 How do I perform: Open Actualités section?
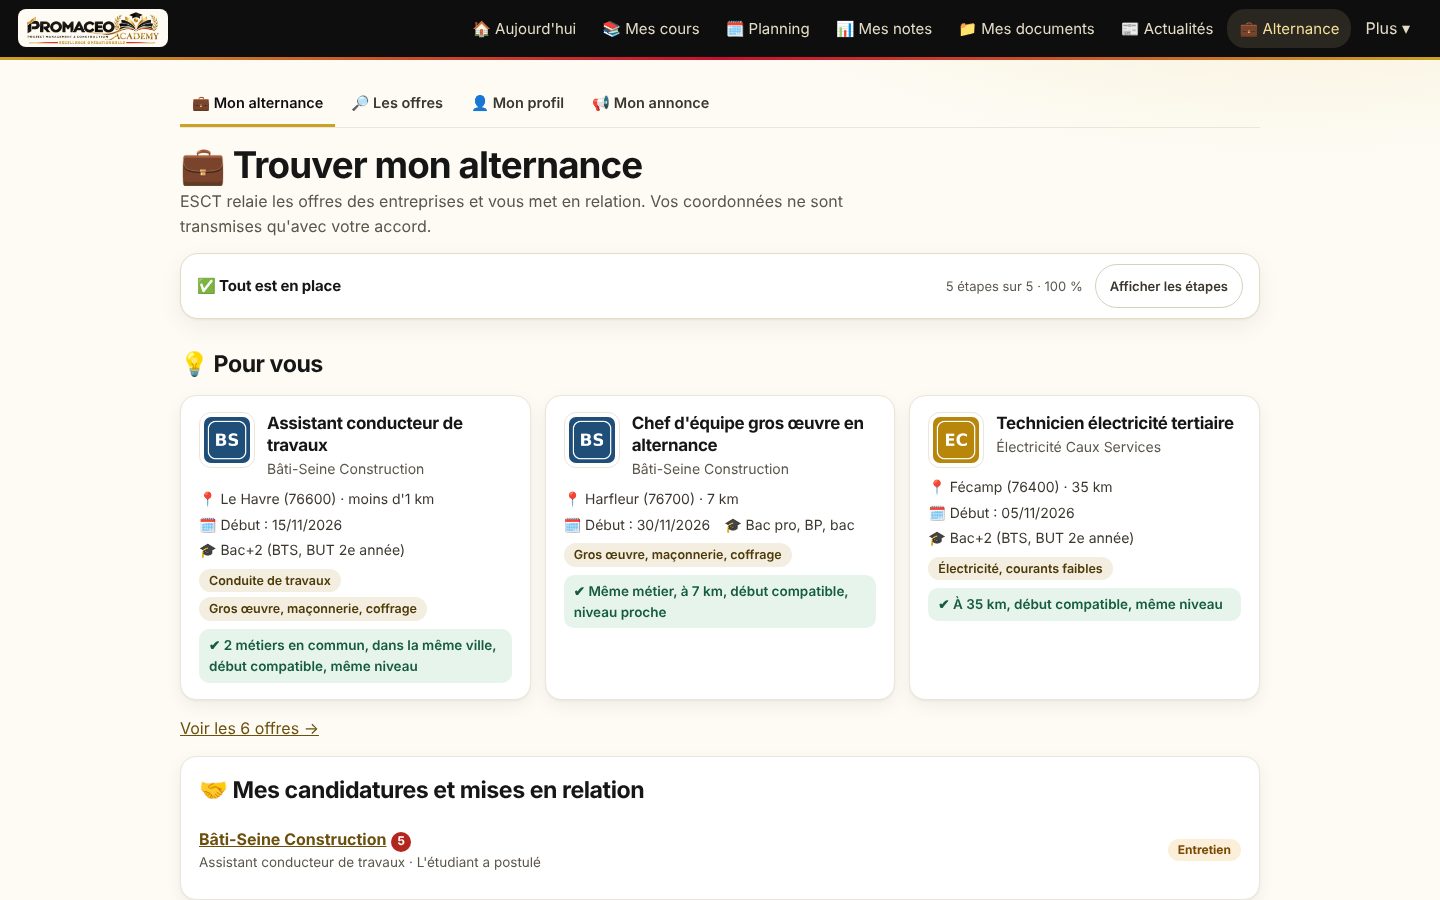[1167, 28]
